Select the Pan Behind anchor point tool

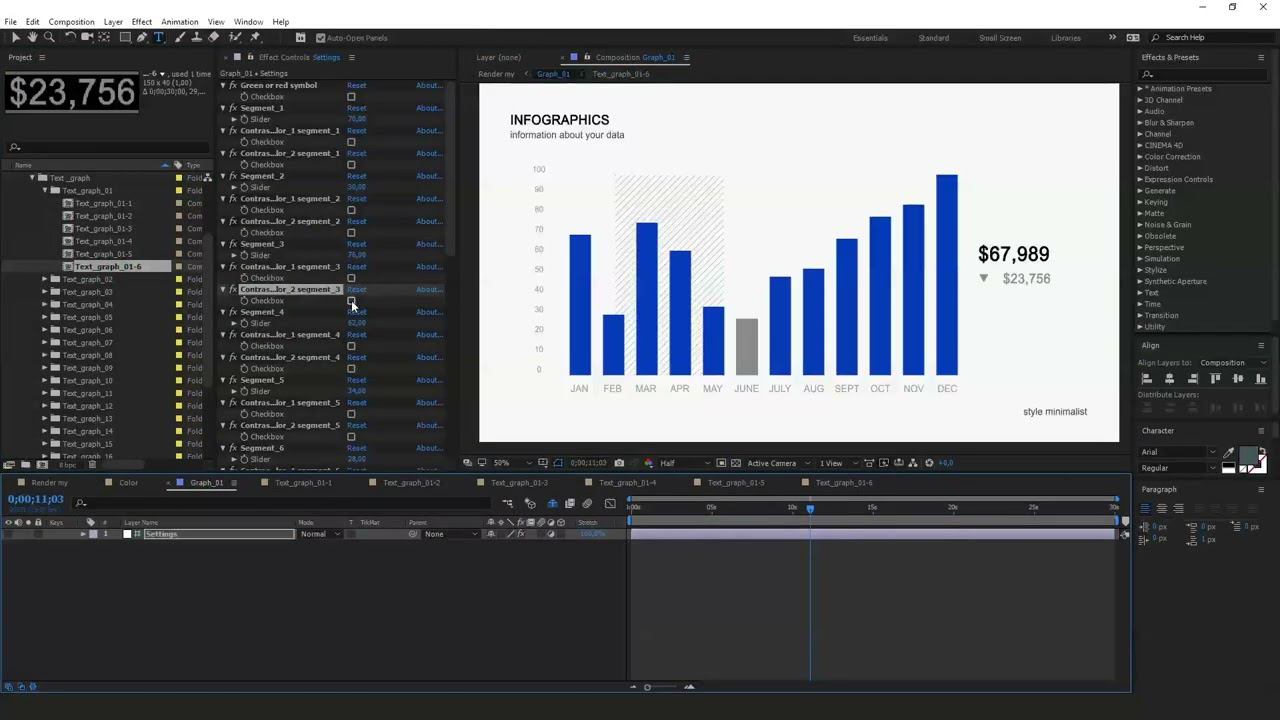tap(105, 38)
